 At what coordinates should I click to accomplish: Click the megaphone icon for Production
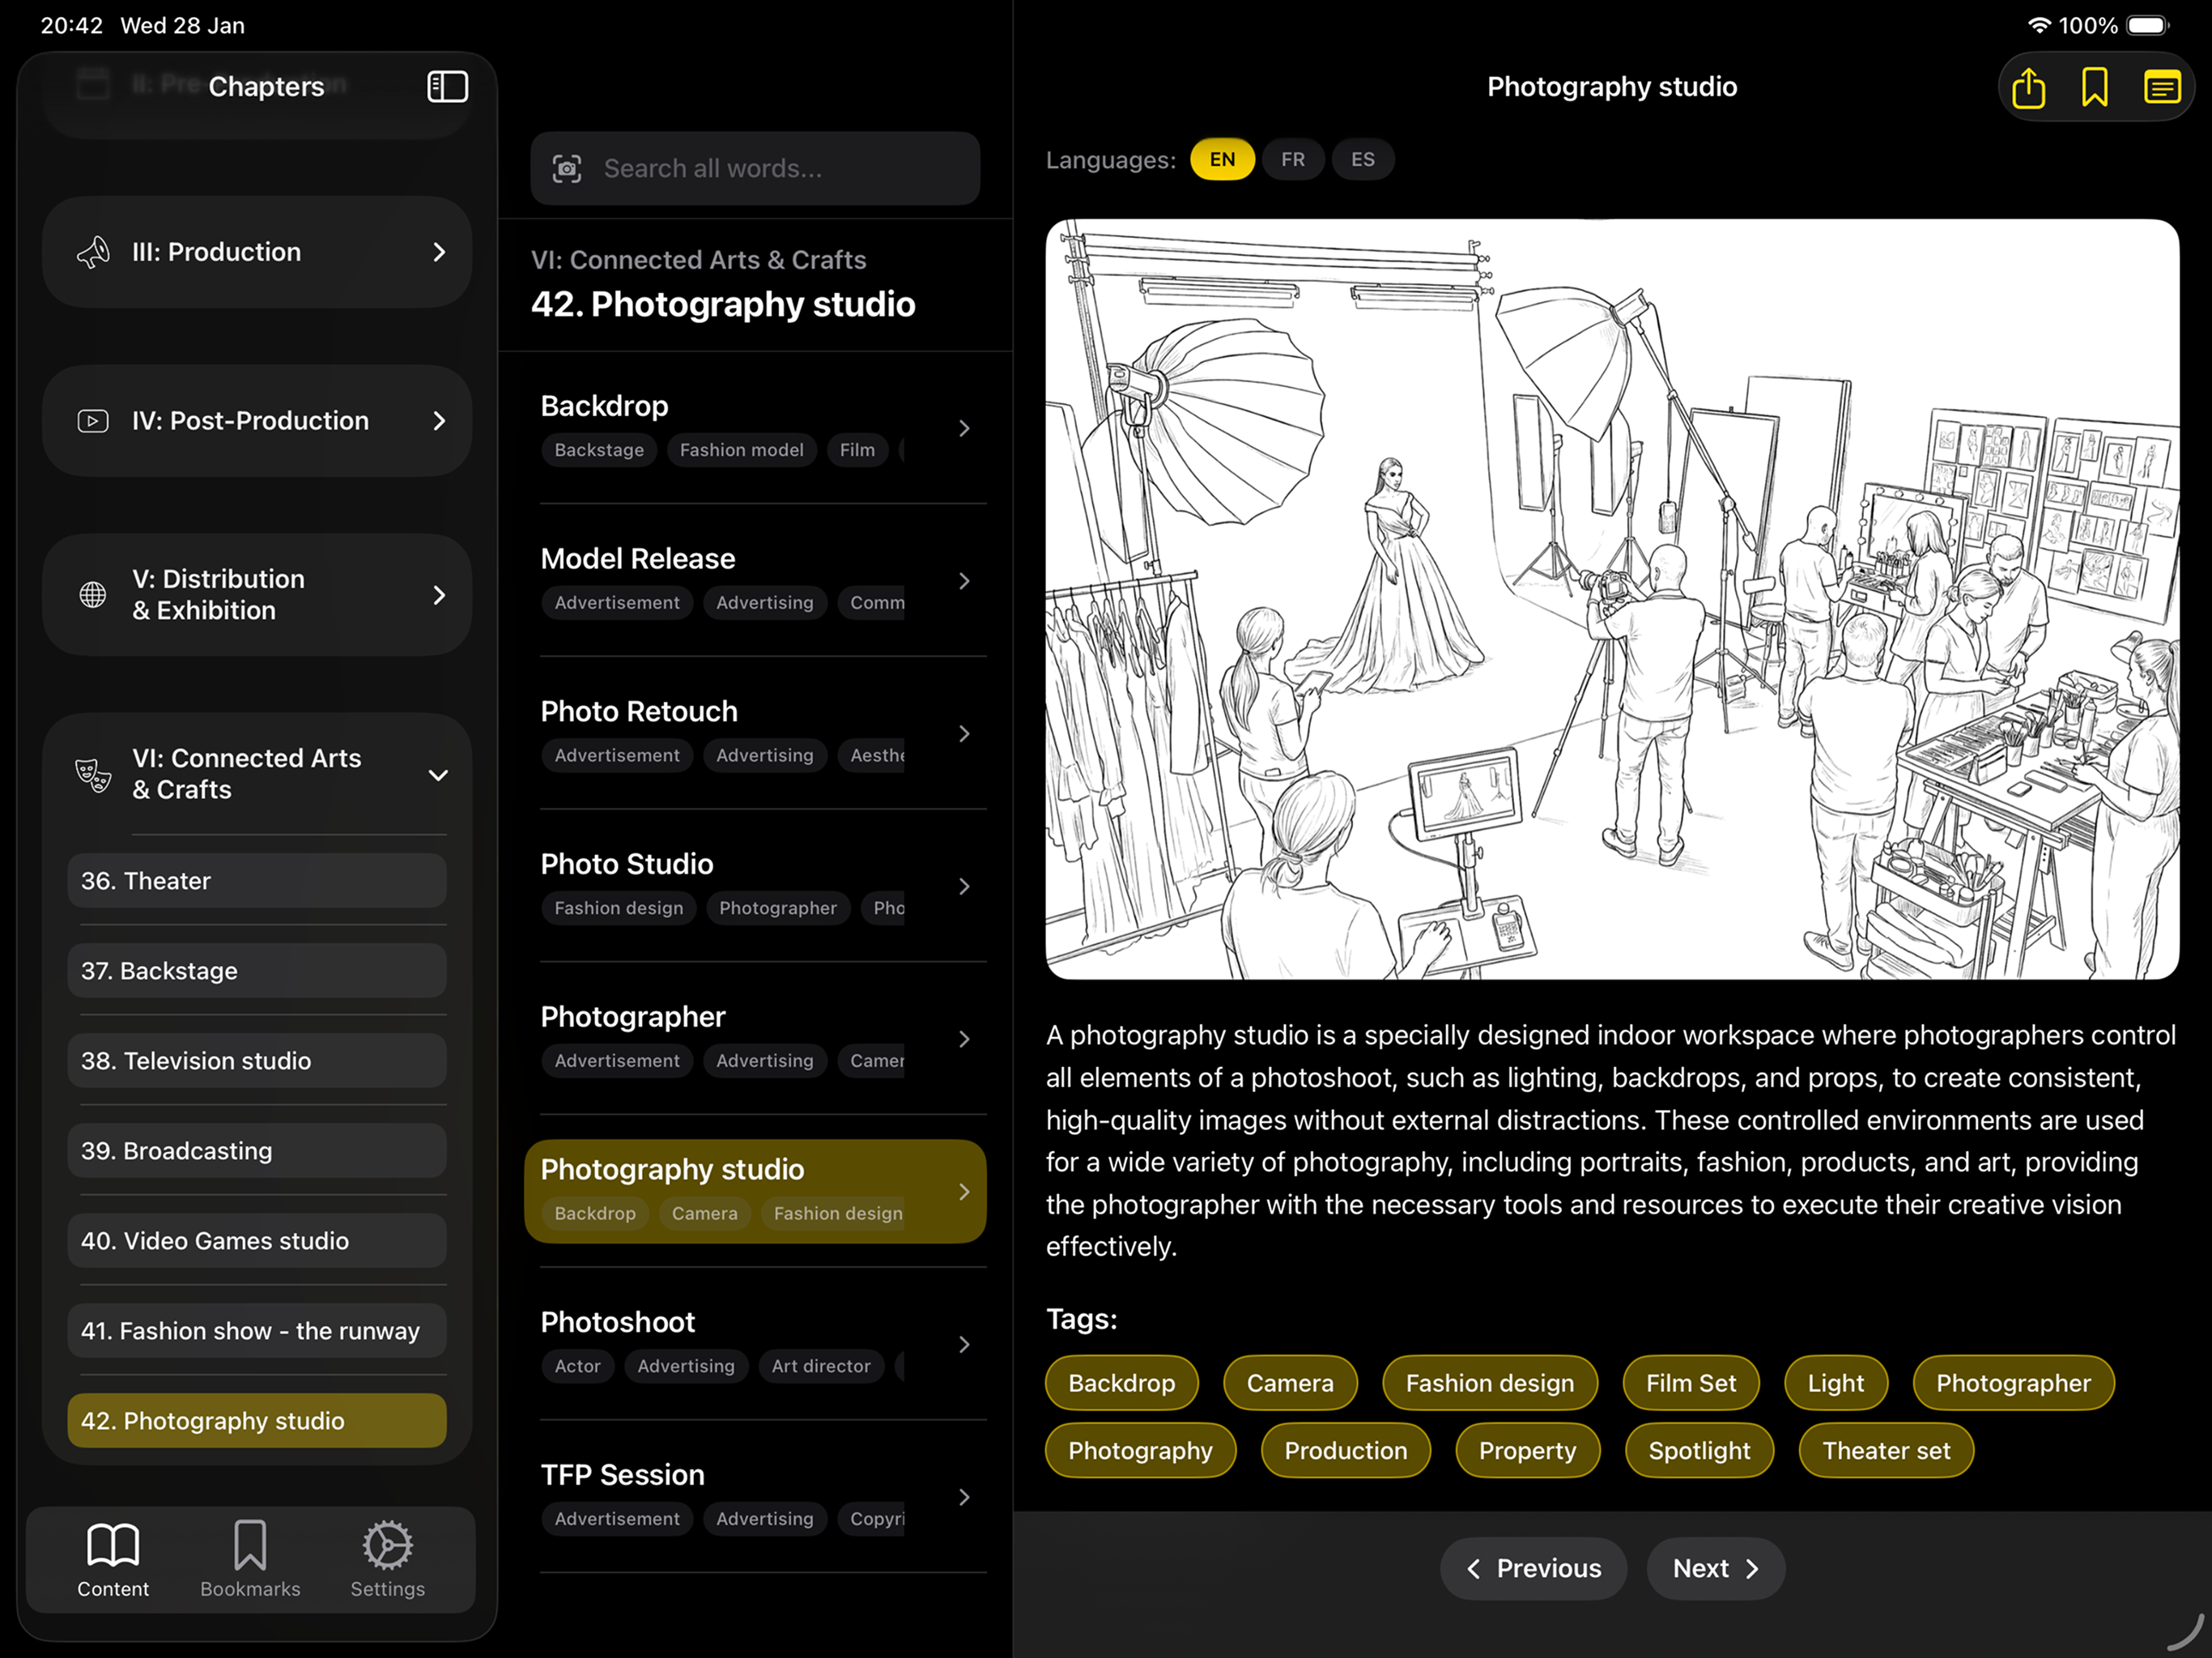click(x=93, y=252)
